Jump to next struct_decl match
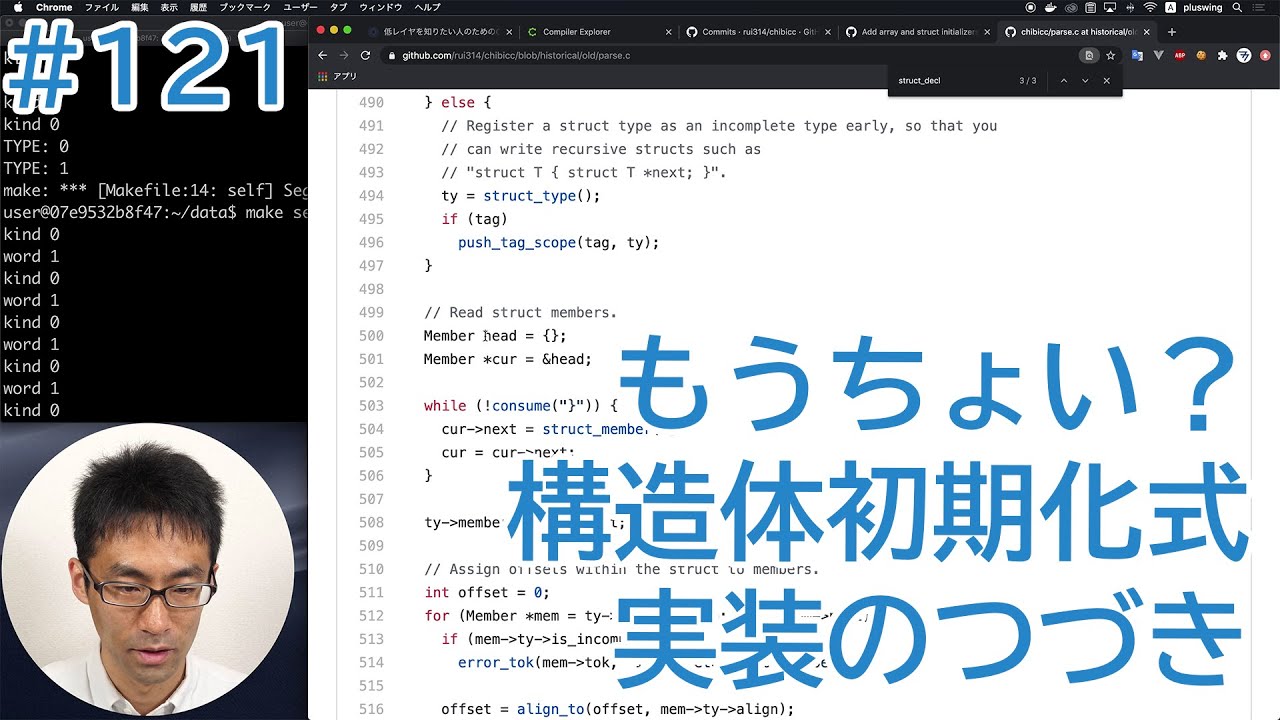1280x720 pixels. tap(1085, 80)
